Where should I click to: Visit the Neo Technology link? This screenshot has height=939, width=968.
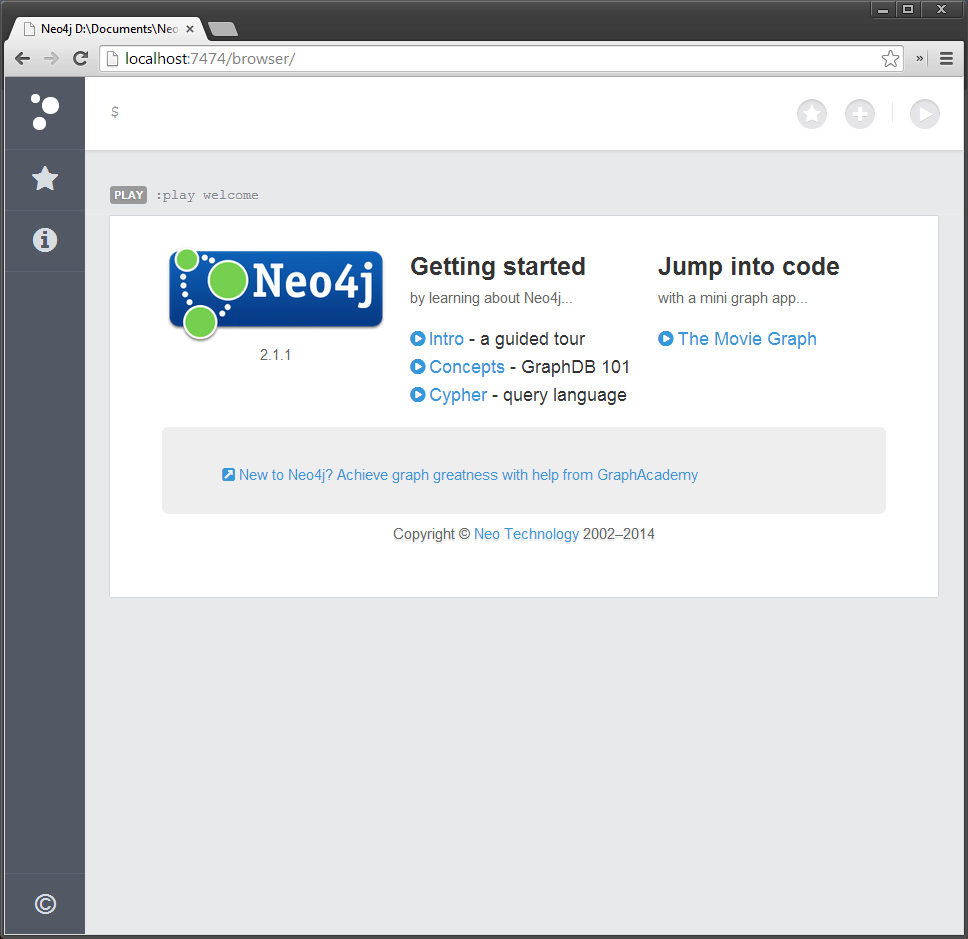526,534
